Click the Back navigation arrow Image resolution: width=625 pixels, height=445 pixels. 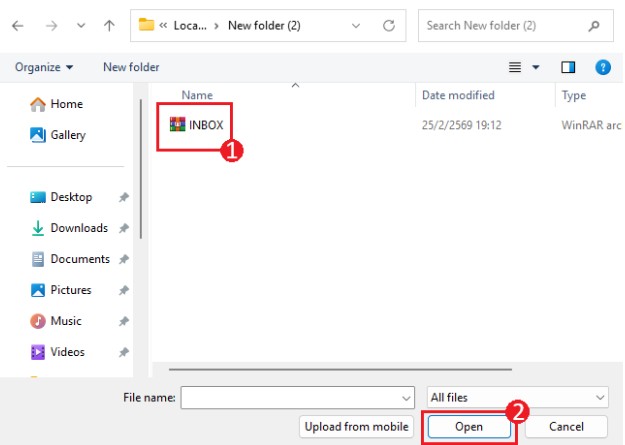(x=17, y=25)
